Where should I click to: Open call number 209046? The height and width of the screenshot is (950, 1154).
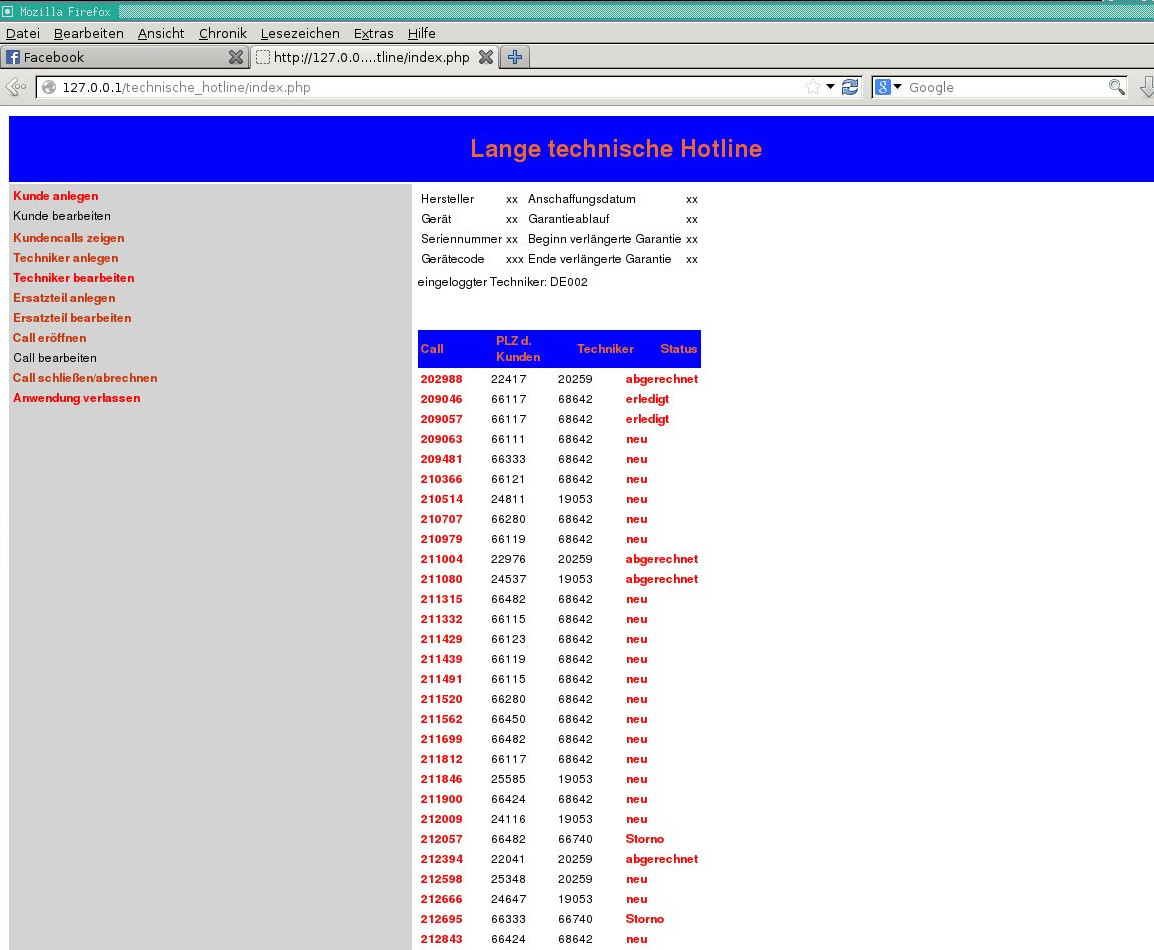[441, 399]
